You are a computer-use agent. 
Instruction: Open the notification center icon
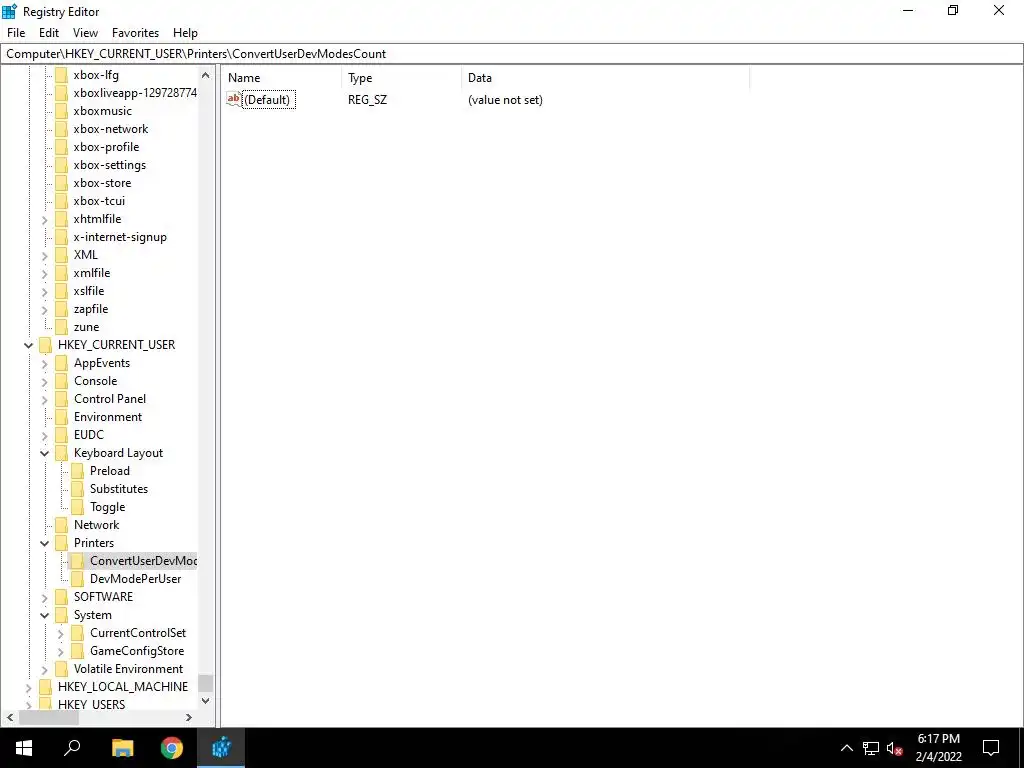click(x=991, y=748)
